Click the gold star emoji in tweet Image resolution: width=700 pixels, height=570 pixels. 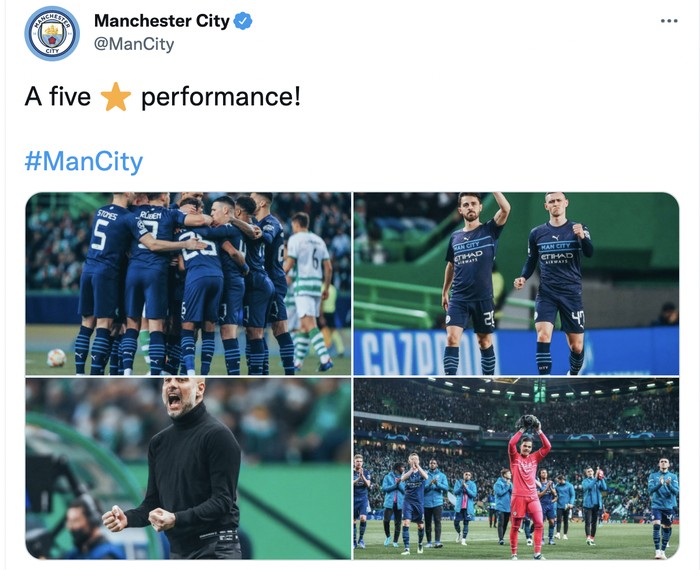pyautogui.click(x=116, y=96)
